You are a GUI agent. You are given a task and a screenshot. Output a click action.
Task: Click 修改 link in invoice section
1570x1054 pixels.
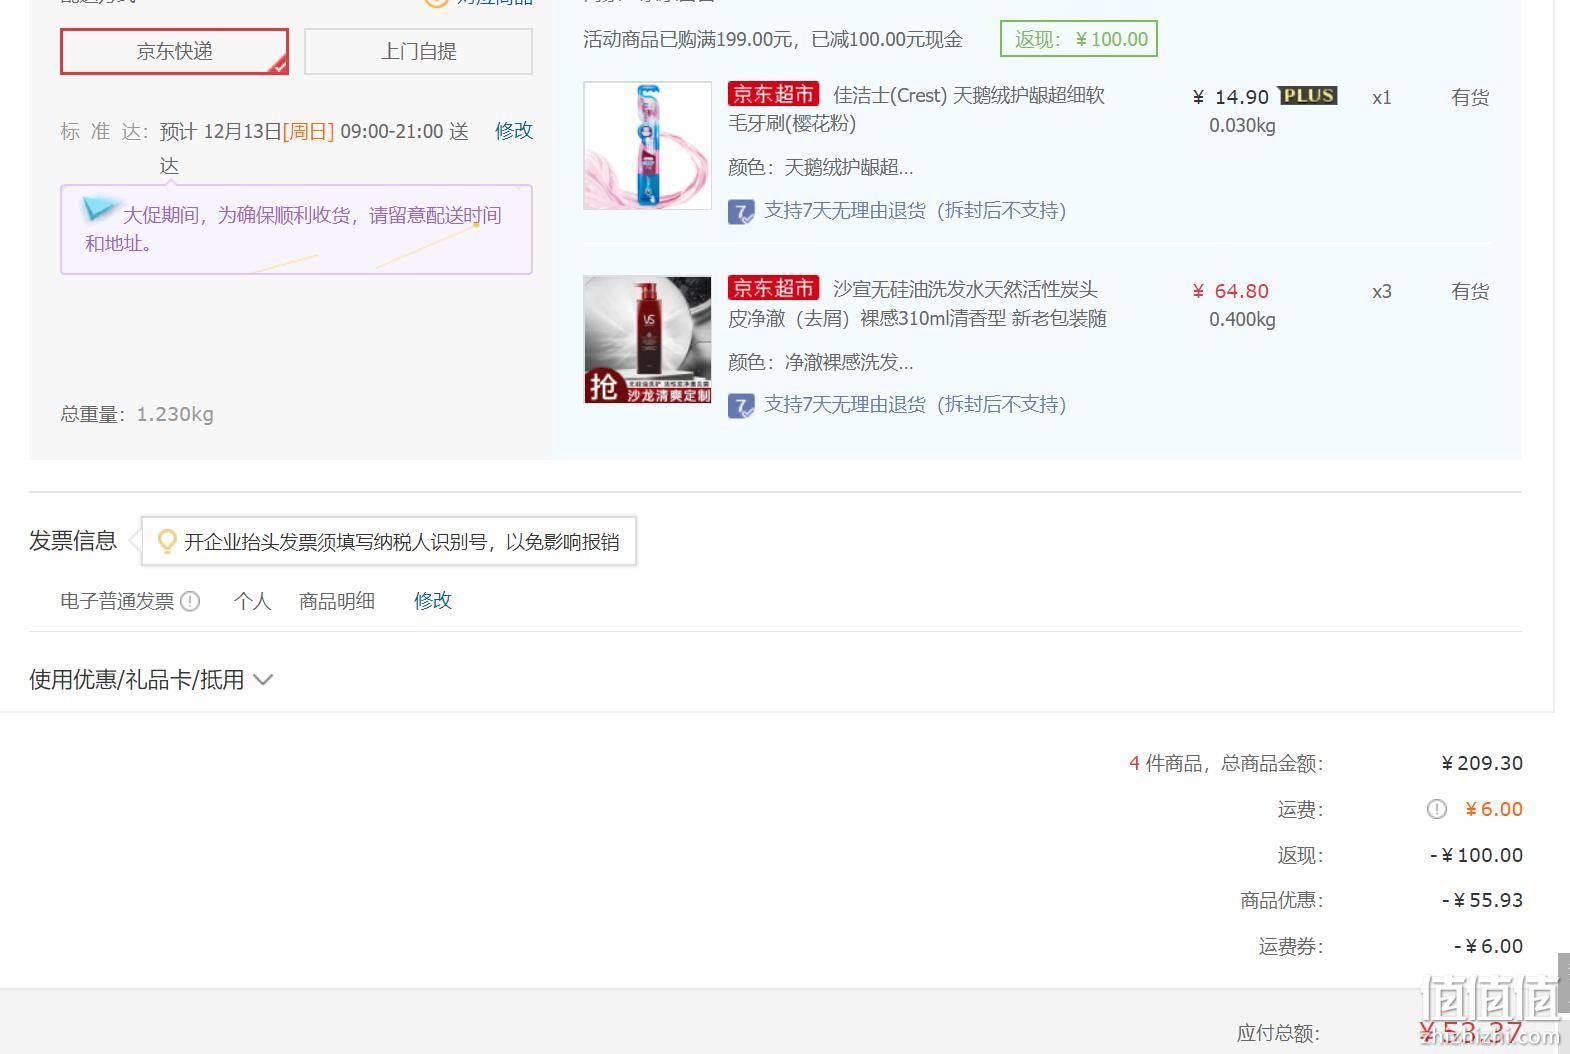pos(433,601)
